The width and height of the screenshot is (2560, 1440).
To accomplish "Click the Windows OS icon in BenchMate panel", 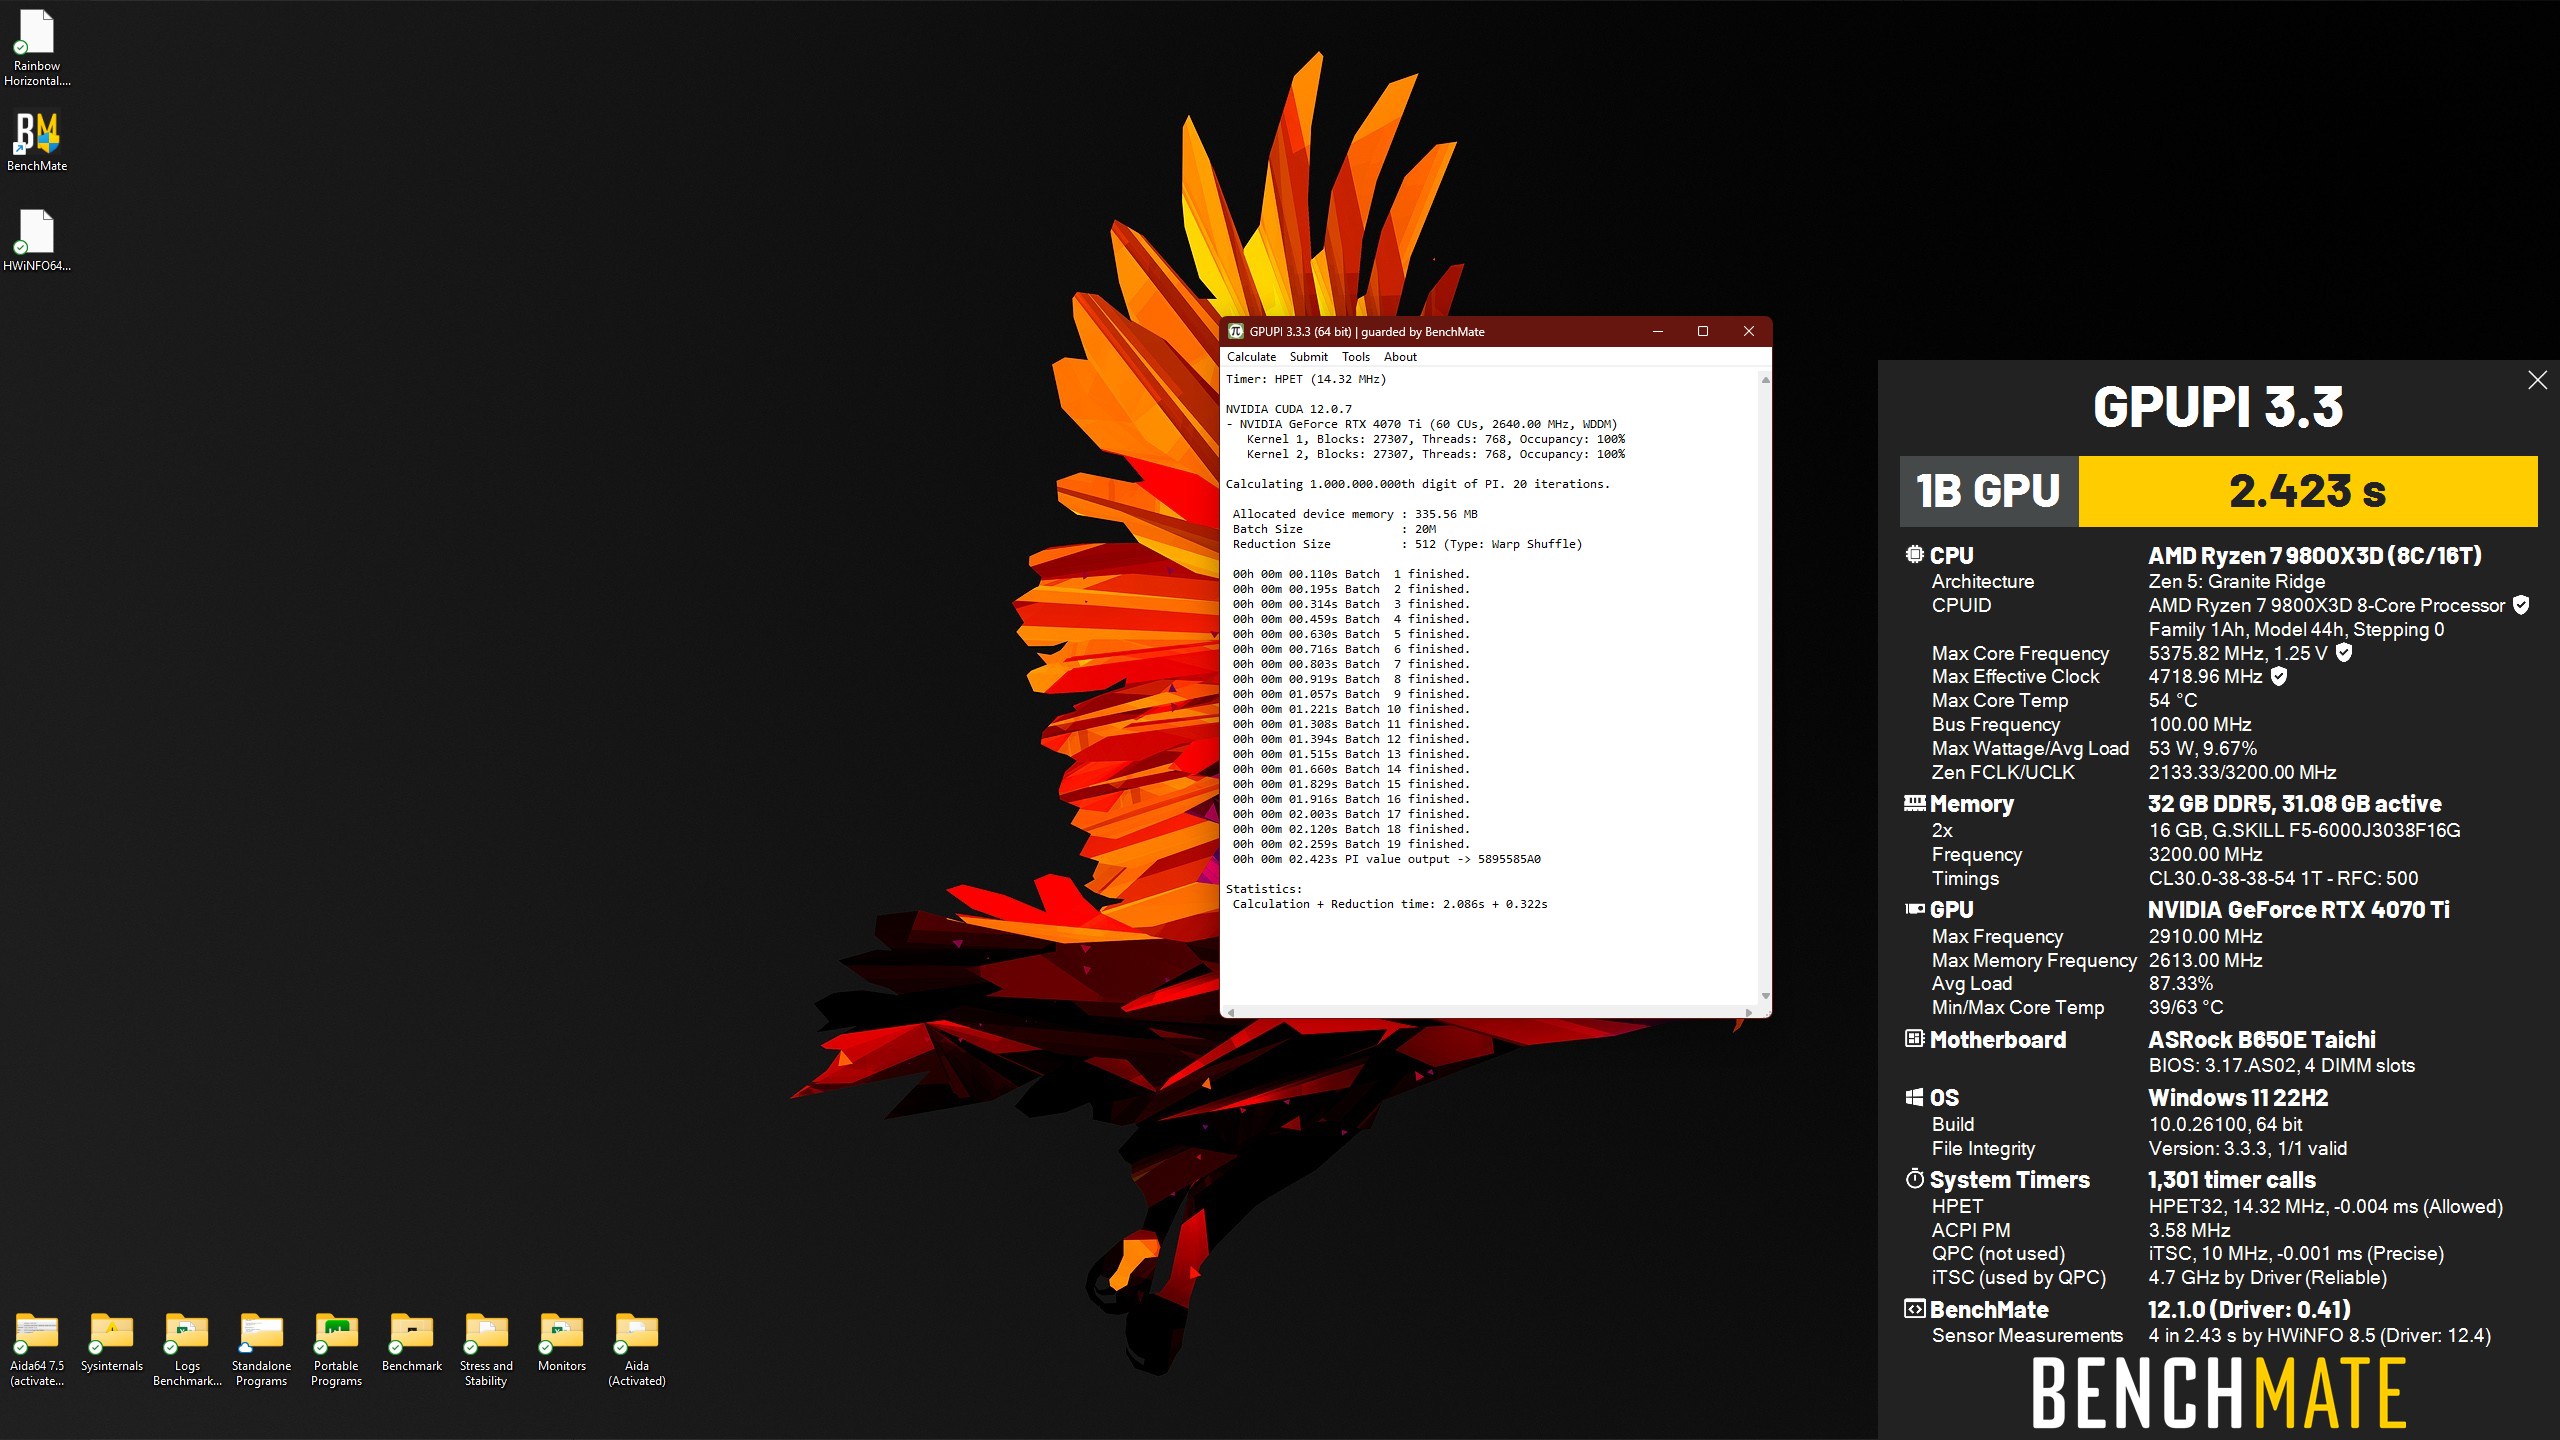I will point(1914,1097).
